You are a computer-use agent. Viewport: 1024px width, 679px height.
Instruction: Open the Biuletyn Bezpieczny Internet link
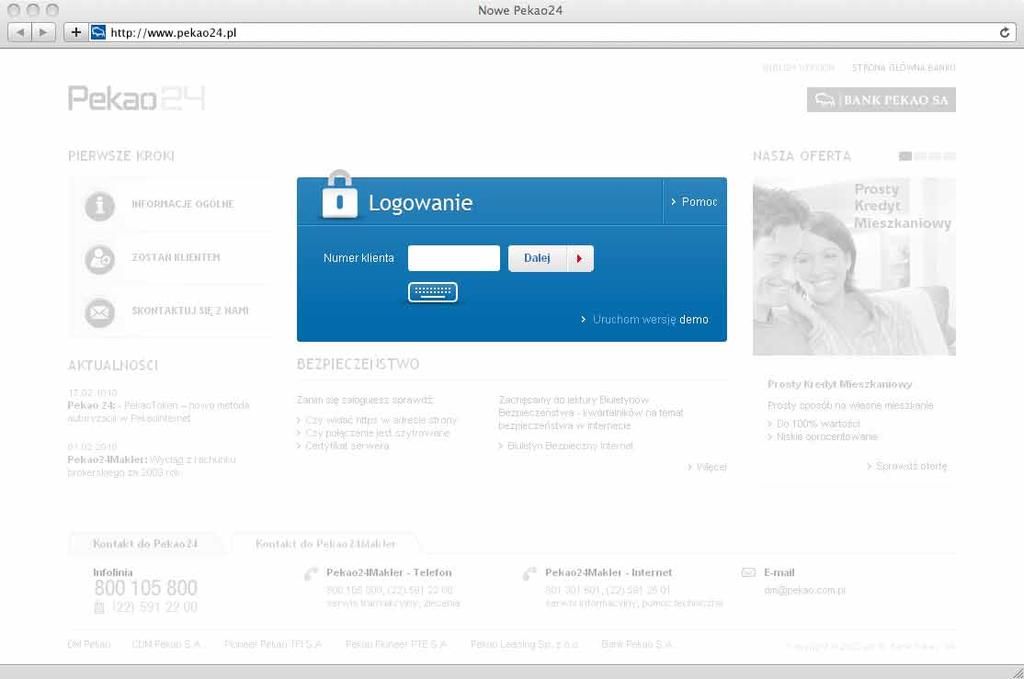(566, 446)
